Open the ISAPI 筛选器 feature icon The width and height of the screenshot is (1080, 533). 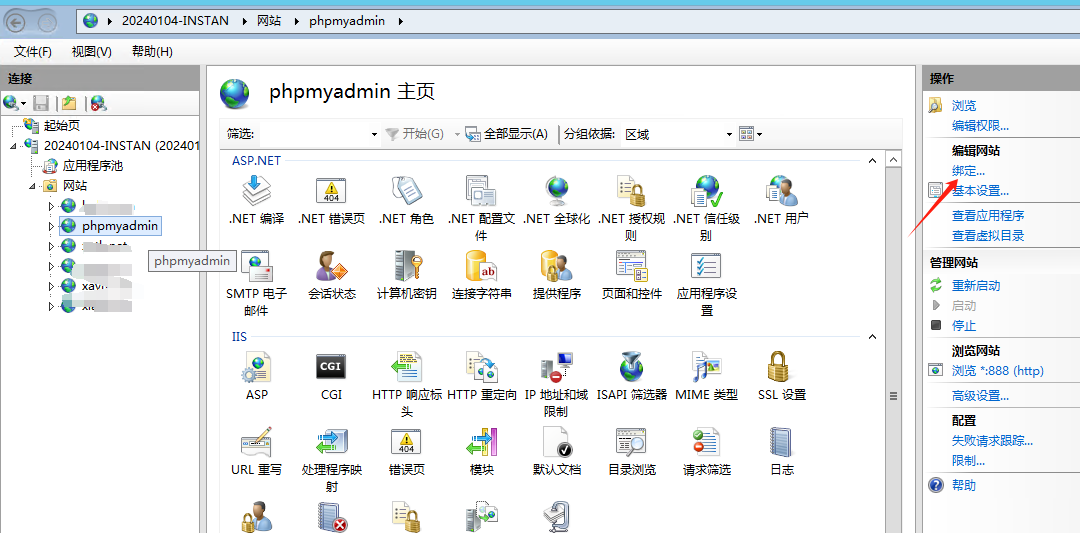(x=632, y=367)
